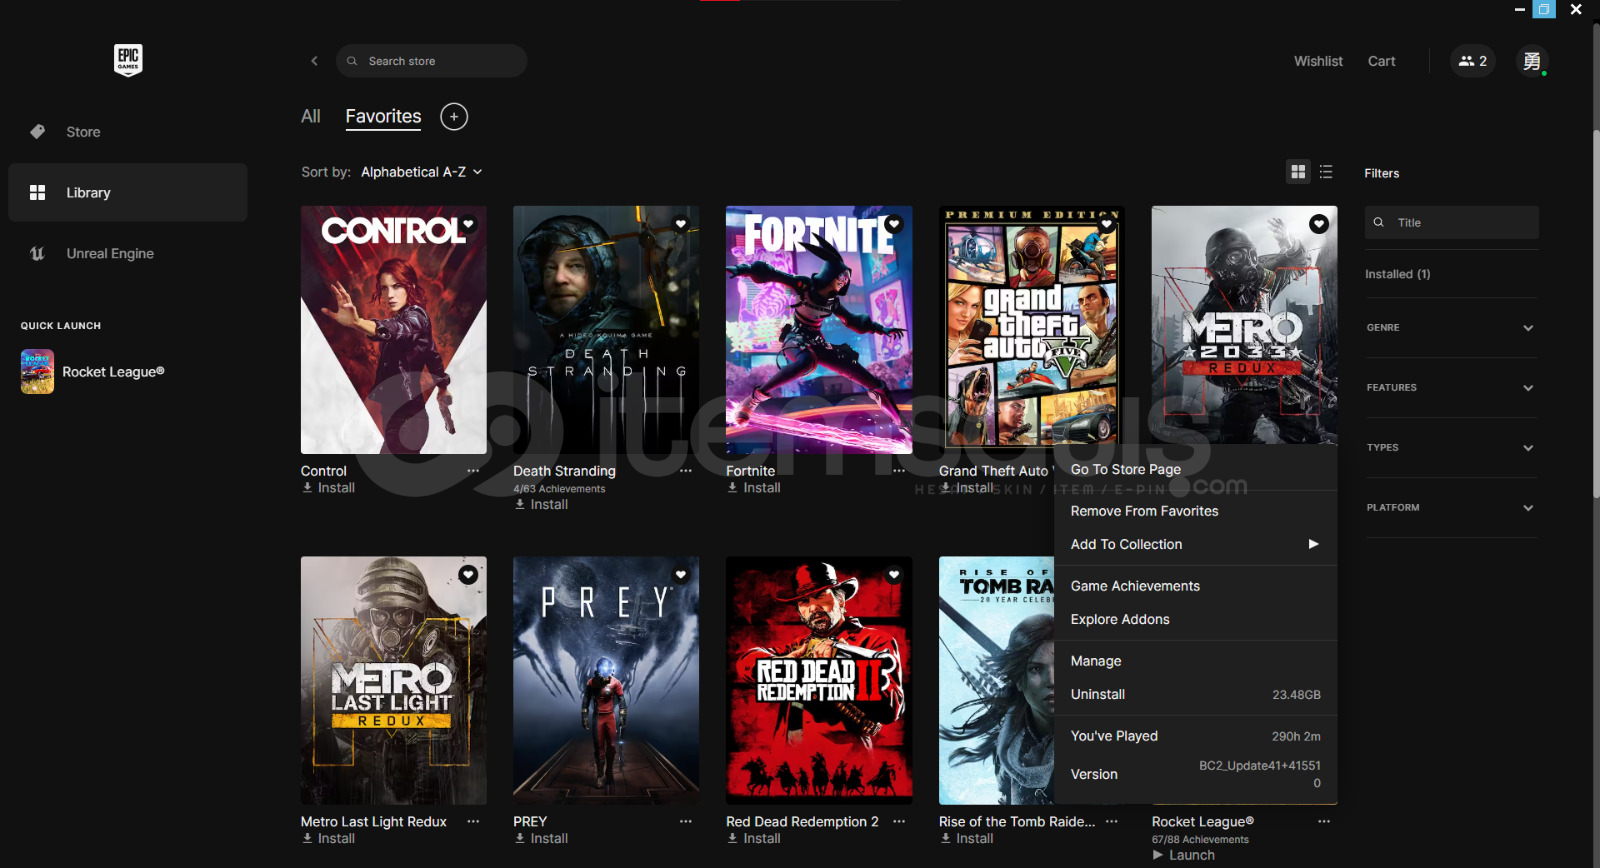Screen dimensions: 1600x868
Task: Unfavorite Grand Theft Auto V heart icon
Action: click(x=1107, y=224)
